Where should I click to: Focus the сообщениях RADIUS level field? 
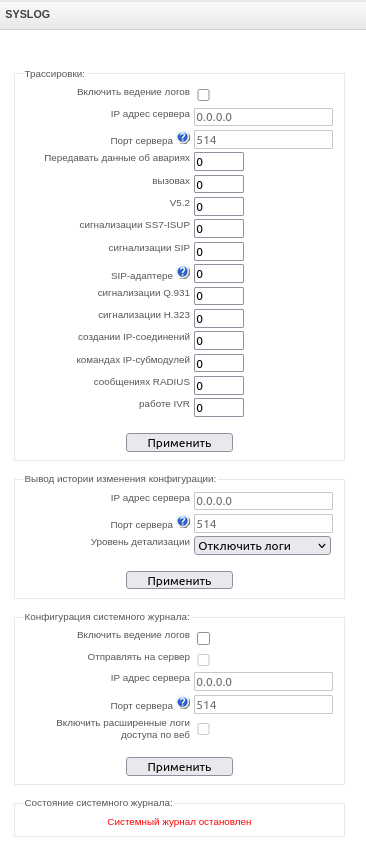tap(219, 386)
